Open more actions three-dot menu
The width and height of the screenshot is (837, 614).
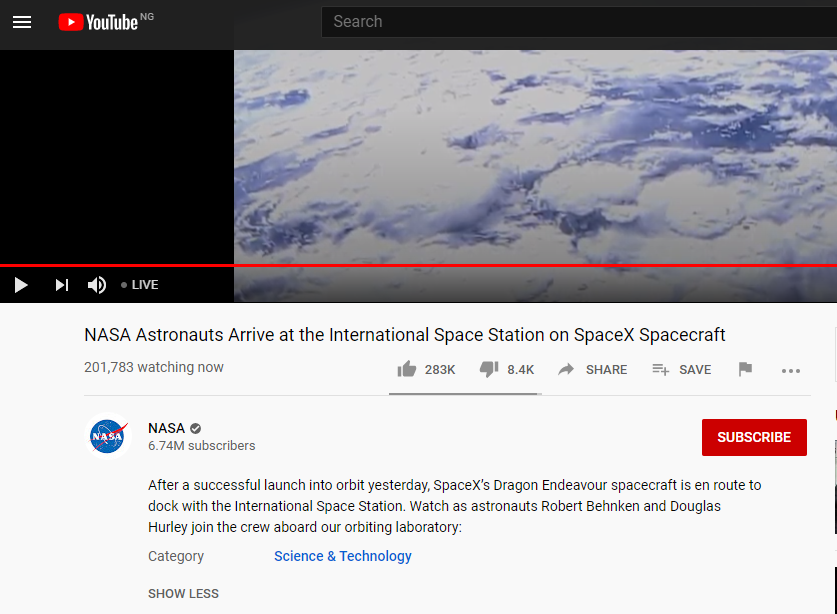pyautogui.click(x=791, y=371)
